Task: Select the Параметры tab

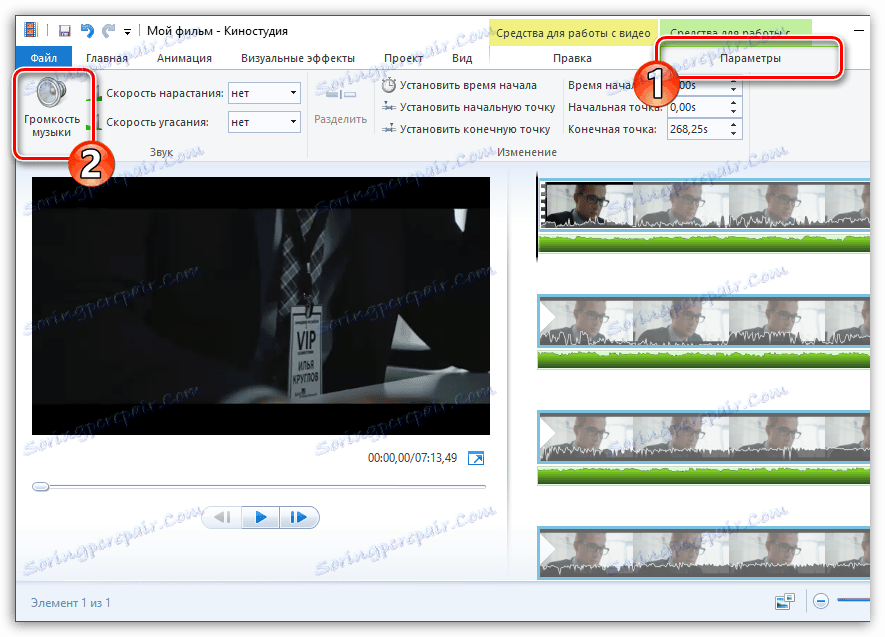Action: pyautogui.click(x=750, y=58)
